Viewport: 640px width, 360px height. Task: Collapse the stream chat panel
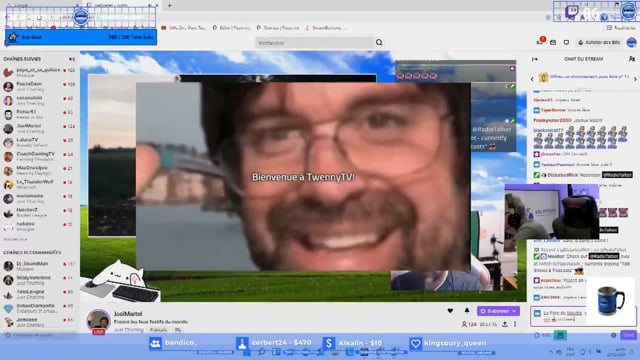535,59
